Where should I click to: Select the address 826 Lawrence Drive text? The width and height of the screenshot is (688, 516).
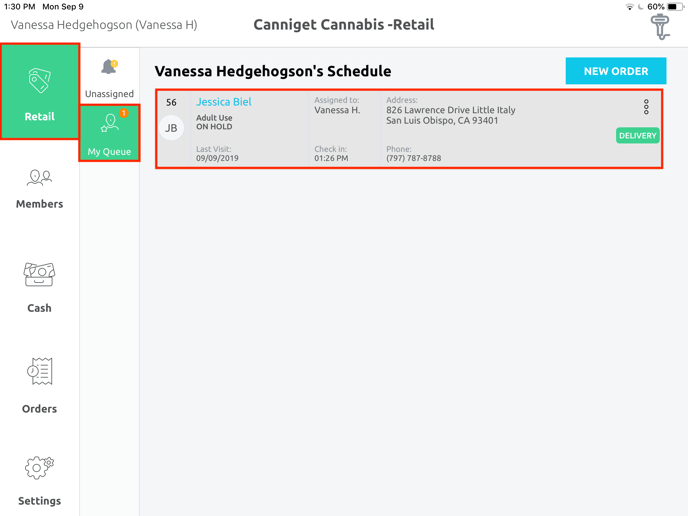point(451,115)
